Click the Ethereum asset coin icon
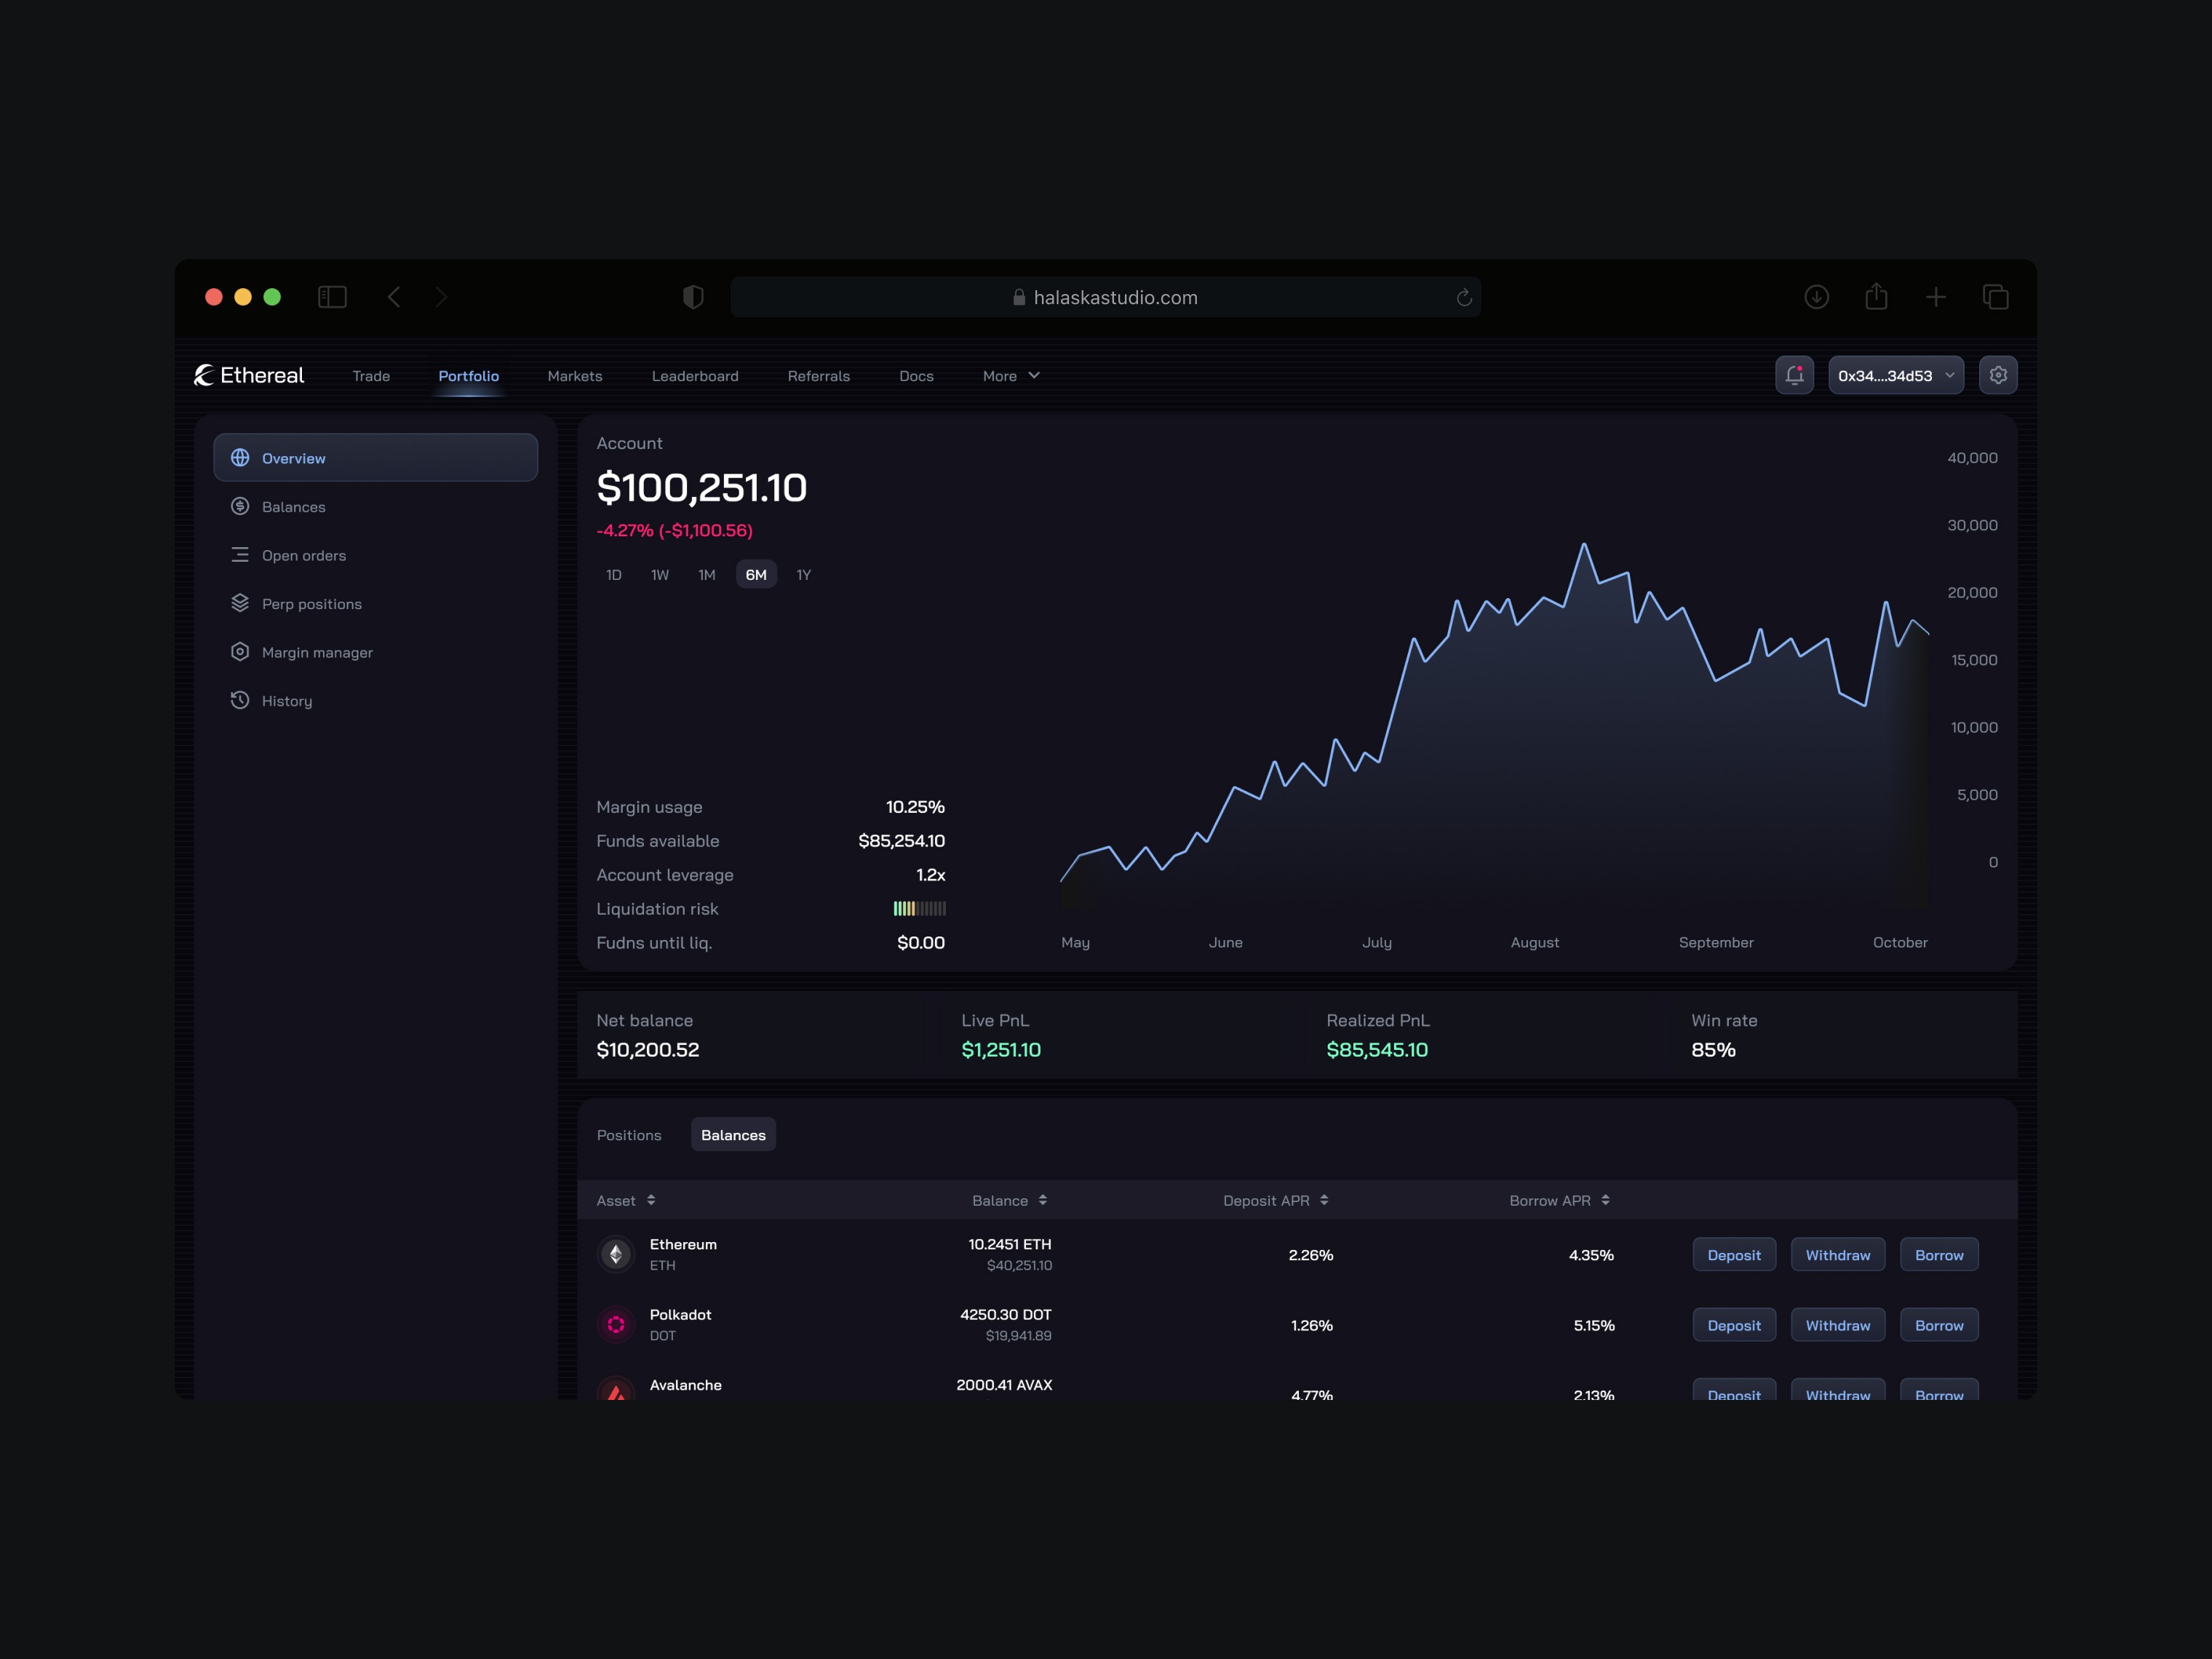The width and height of the screenshot is (2212, 1659). tap(616, 1254)
